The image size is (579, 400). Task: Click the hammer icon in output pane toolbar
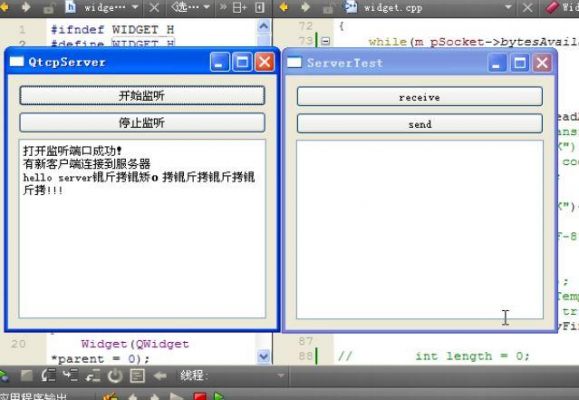(110, 397)
